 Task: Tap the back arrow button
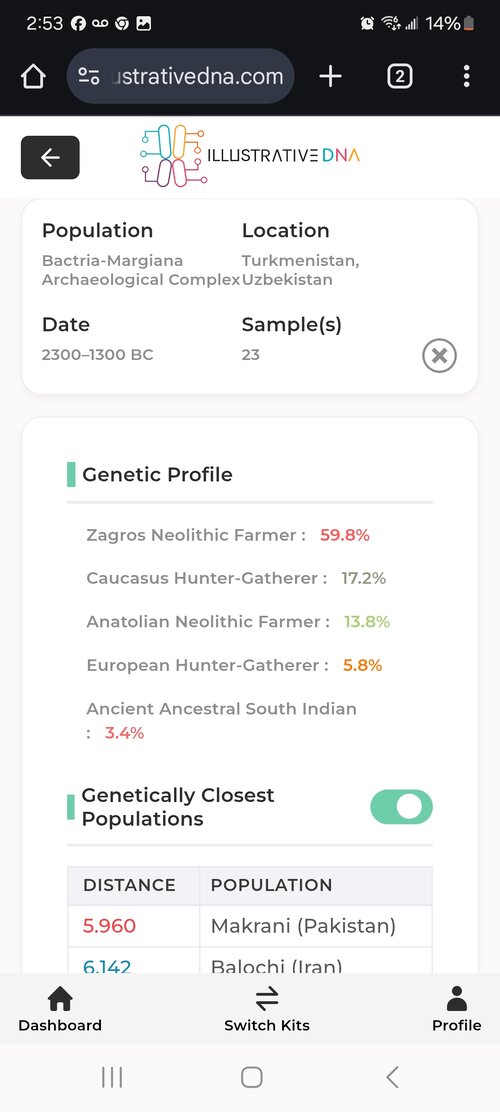pyautogui.click(x=50, y=157)
